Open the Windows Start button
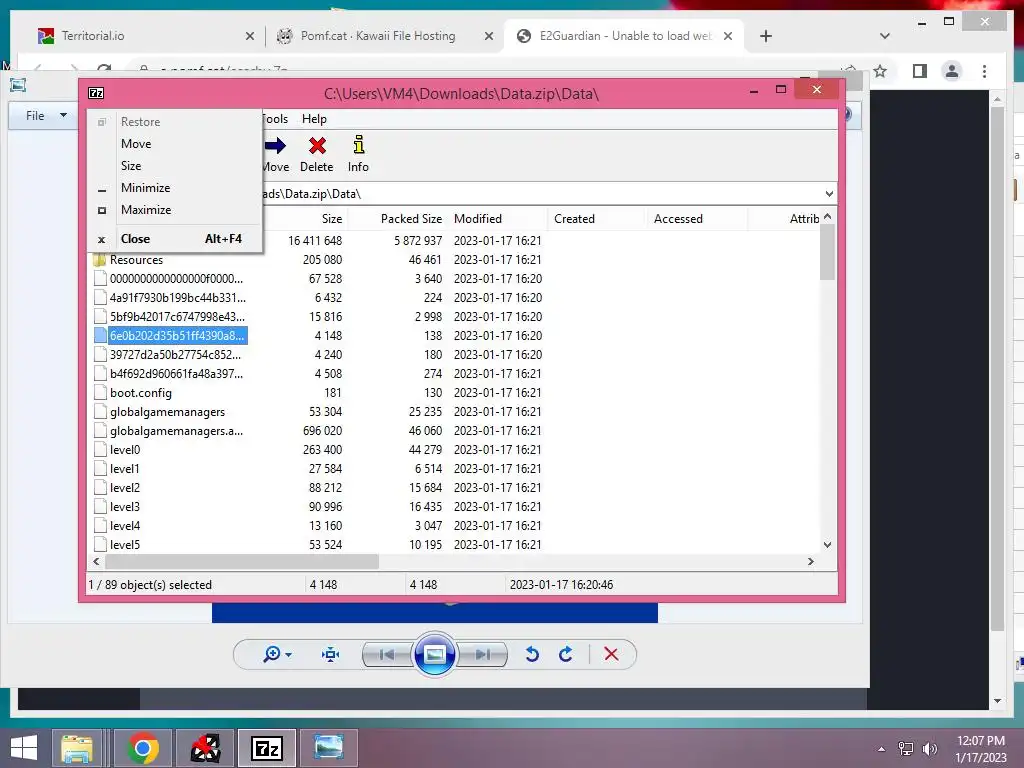This screenshot has width=1024, height=768. point(24,748)
